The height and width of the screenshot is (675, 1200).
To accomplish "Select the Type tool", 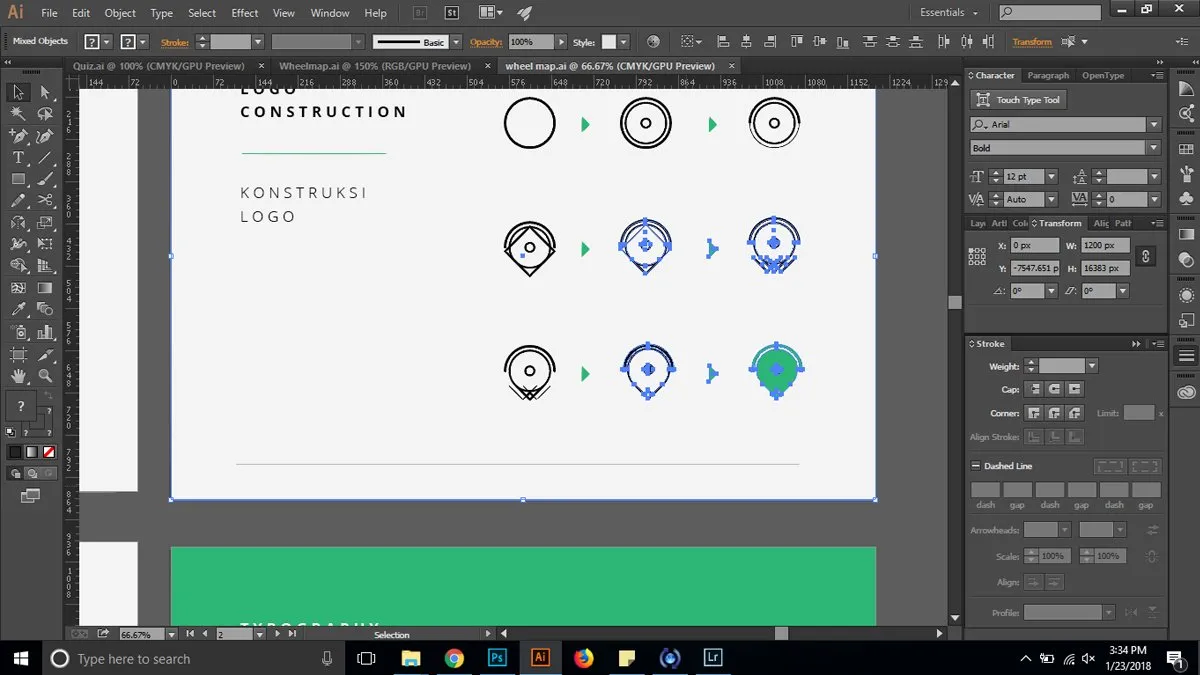I will 18,158.
